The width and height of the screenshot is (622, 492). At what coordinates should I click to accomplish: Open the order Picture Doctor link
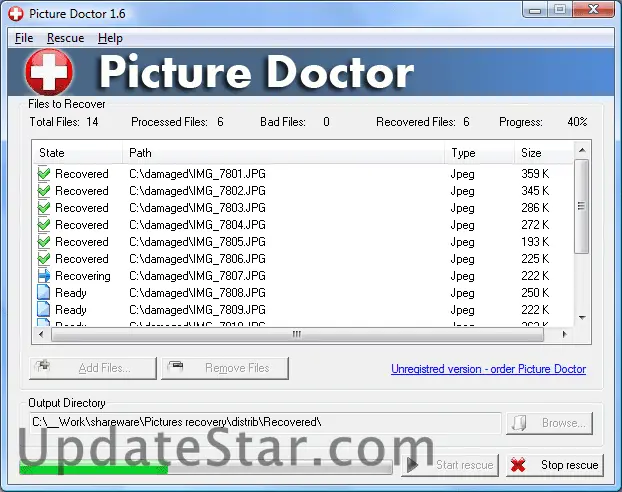[488, 369]
